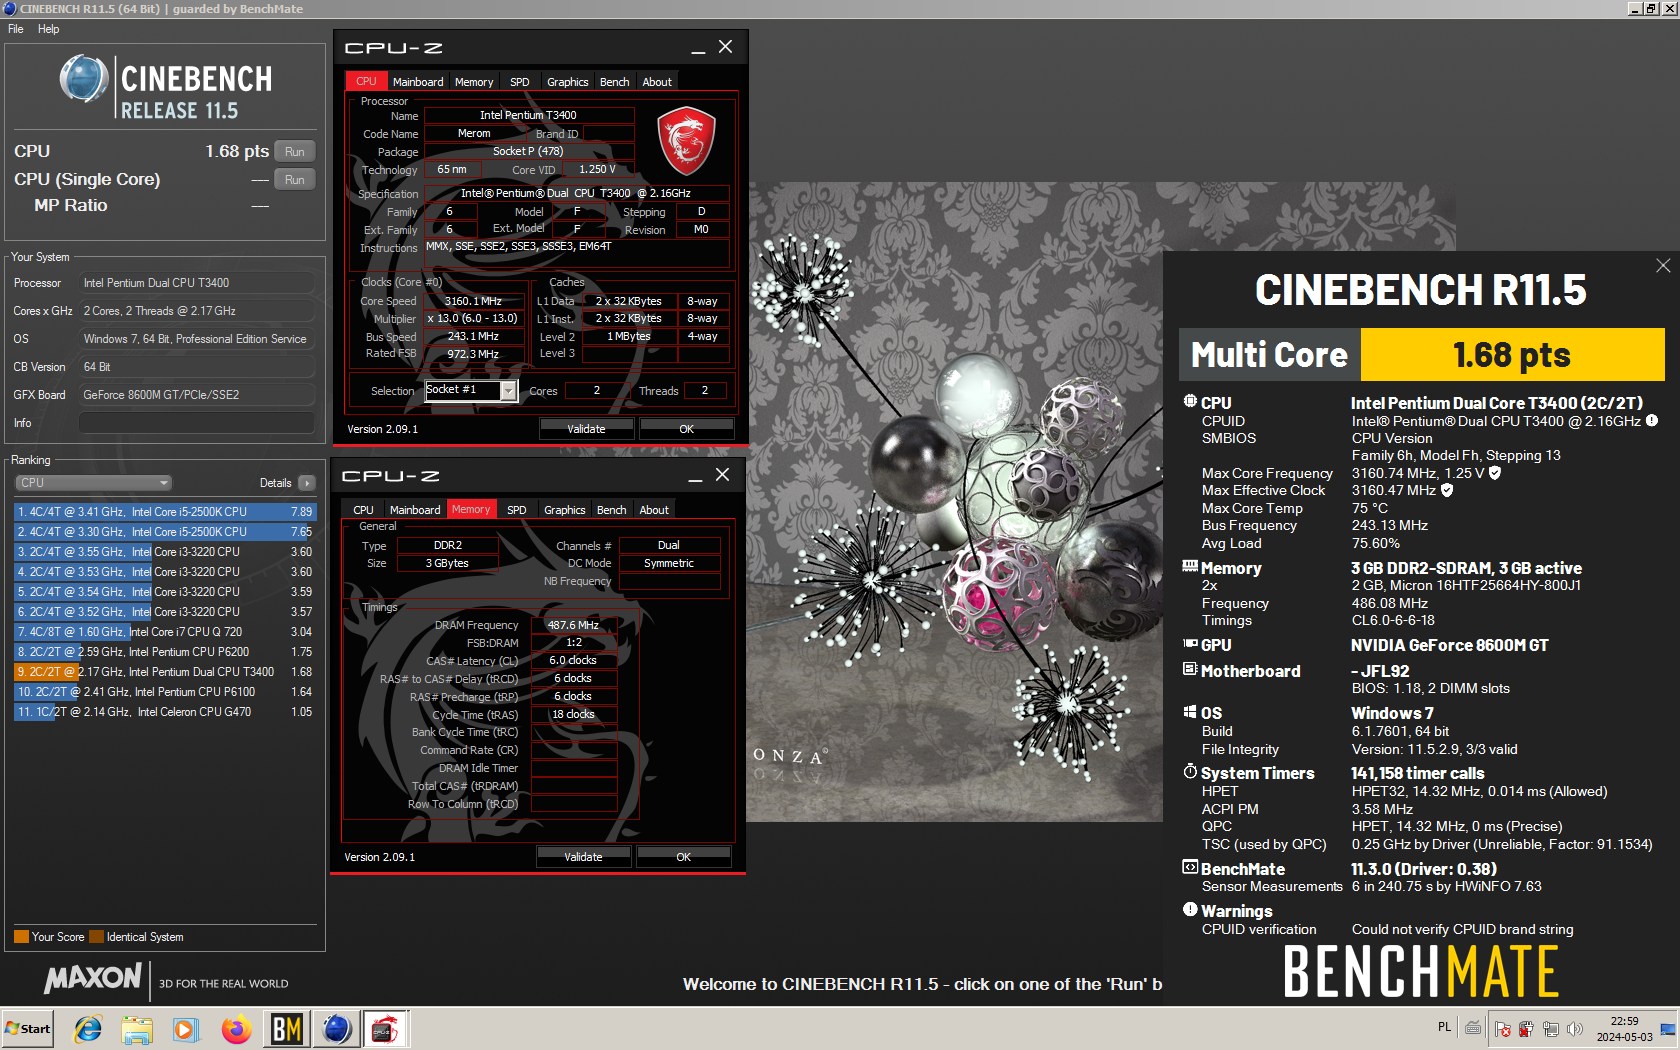
Task: Click OK in upper CPU-Z window
Action: [686, 429]
